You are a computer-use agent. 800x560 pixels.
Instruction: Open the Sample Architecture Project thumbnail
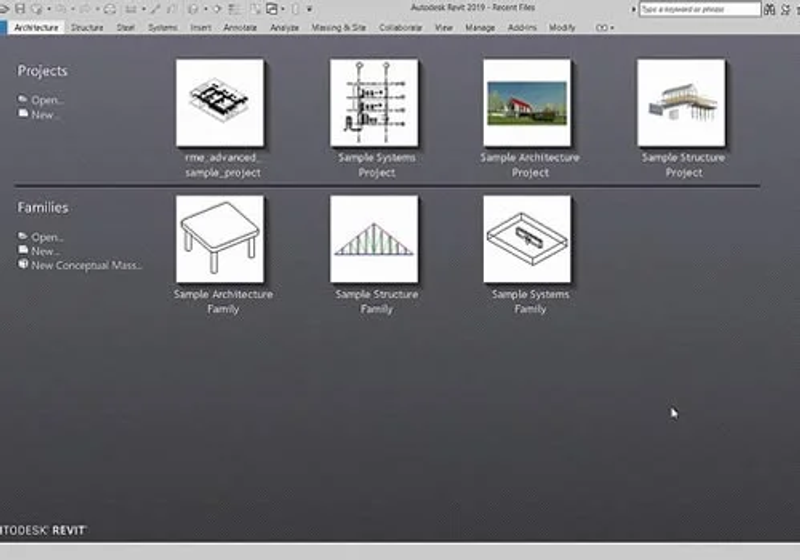[527, 103]
